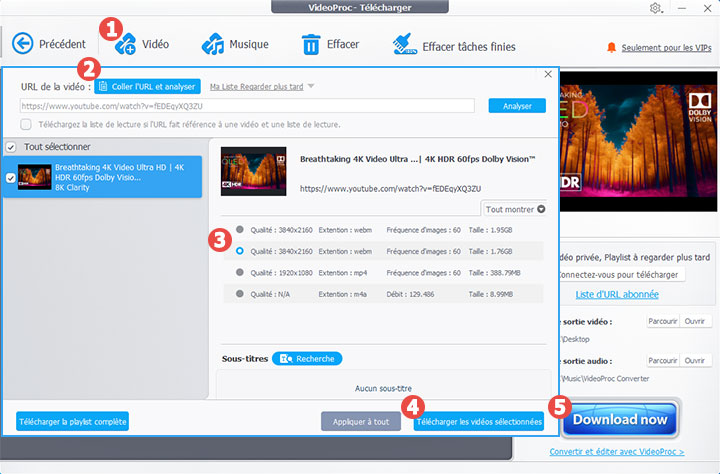The width and height of the screenshot is (720, 474).
Task: Open the Convertir et éditer avec VideoProc link
Action: (617, 452)
